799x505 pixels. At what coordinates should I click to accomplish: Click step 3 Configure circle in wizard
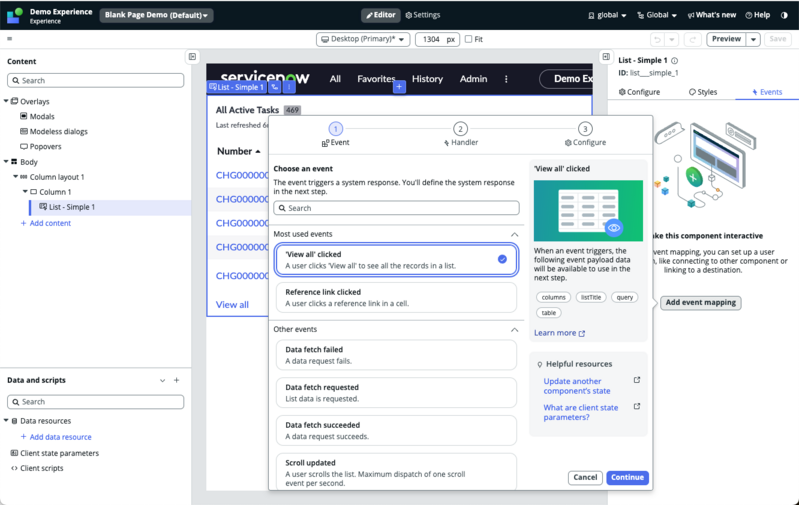click(585, 129)
